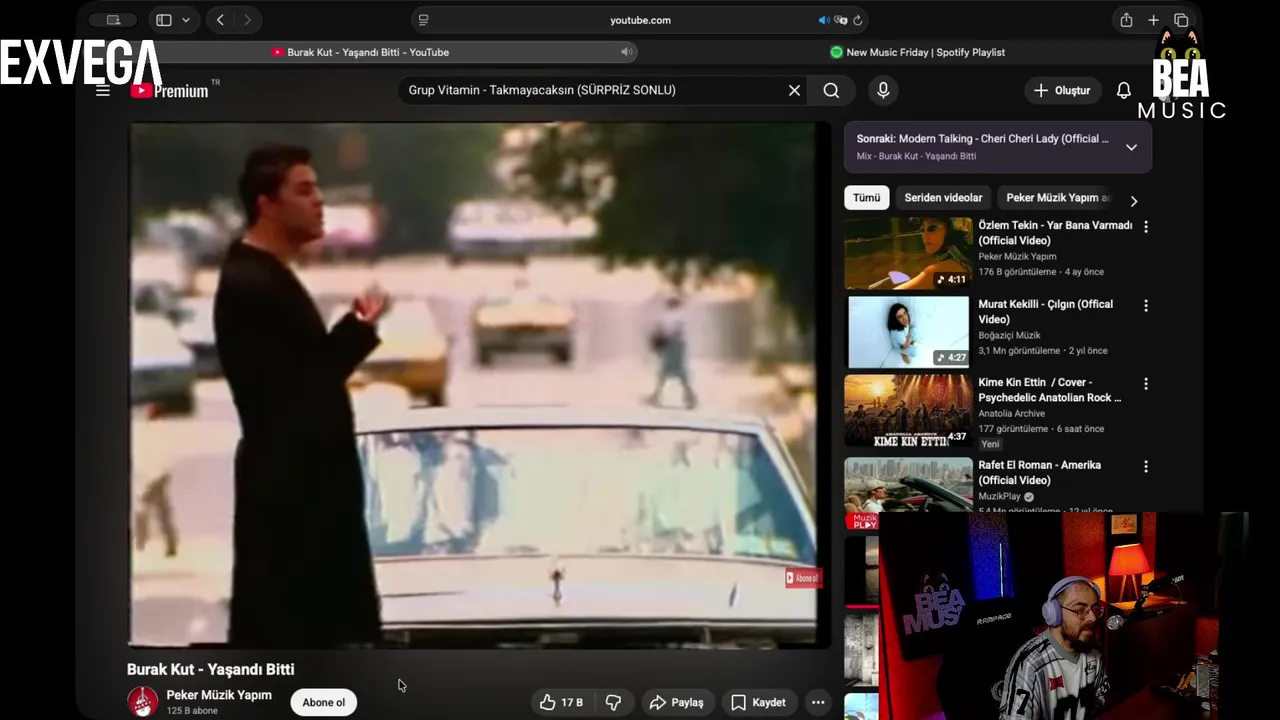Save video with Kaydet button
Screen dimensions: 1280x720
coord(758,702)
